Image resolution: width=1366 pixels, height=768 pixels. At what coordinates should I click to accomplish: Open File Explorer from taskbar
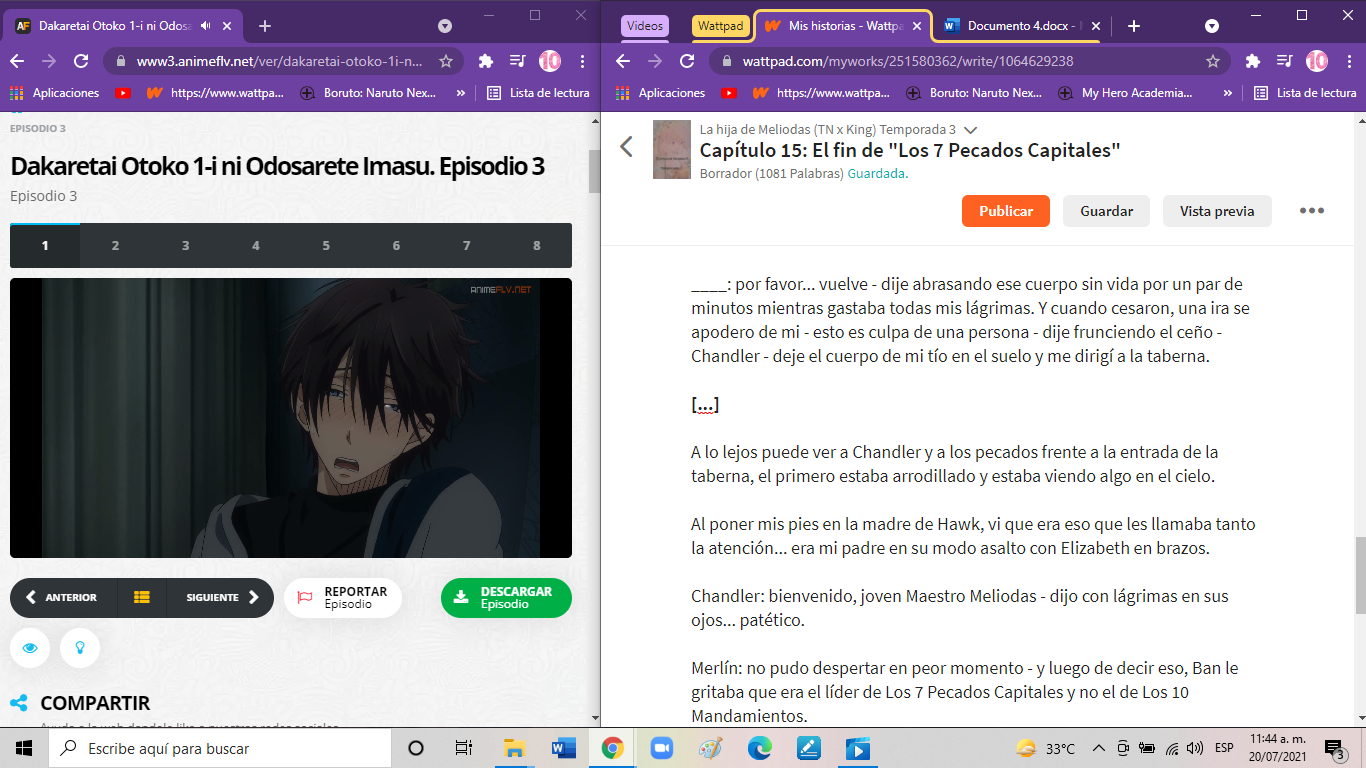pyautogui.click(x=514, y=748)
